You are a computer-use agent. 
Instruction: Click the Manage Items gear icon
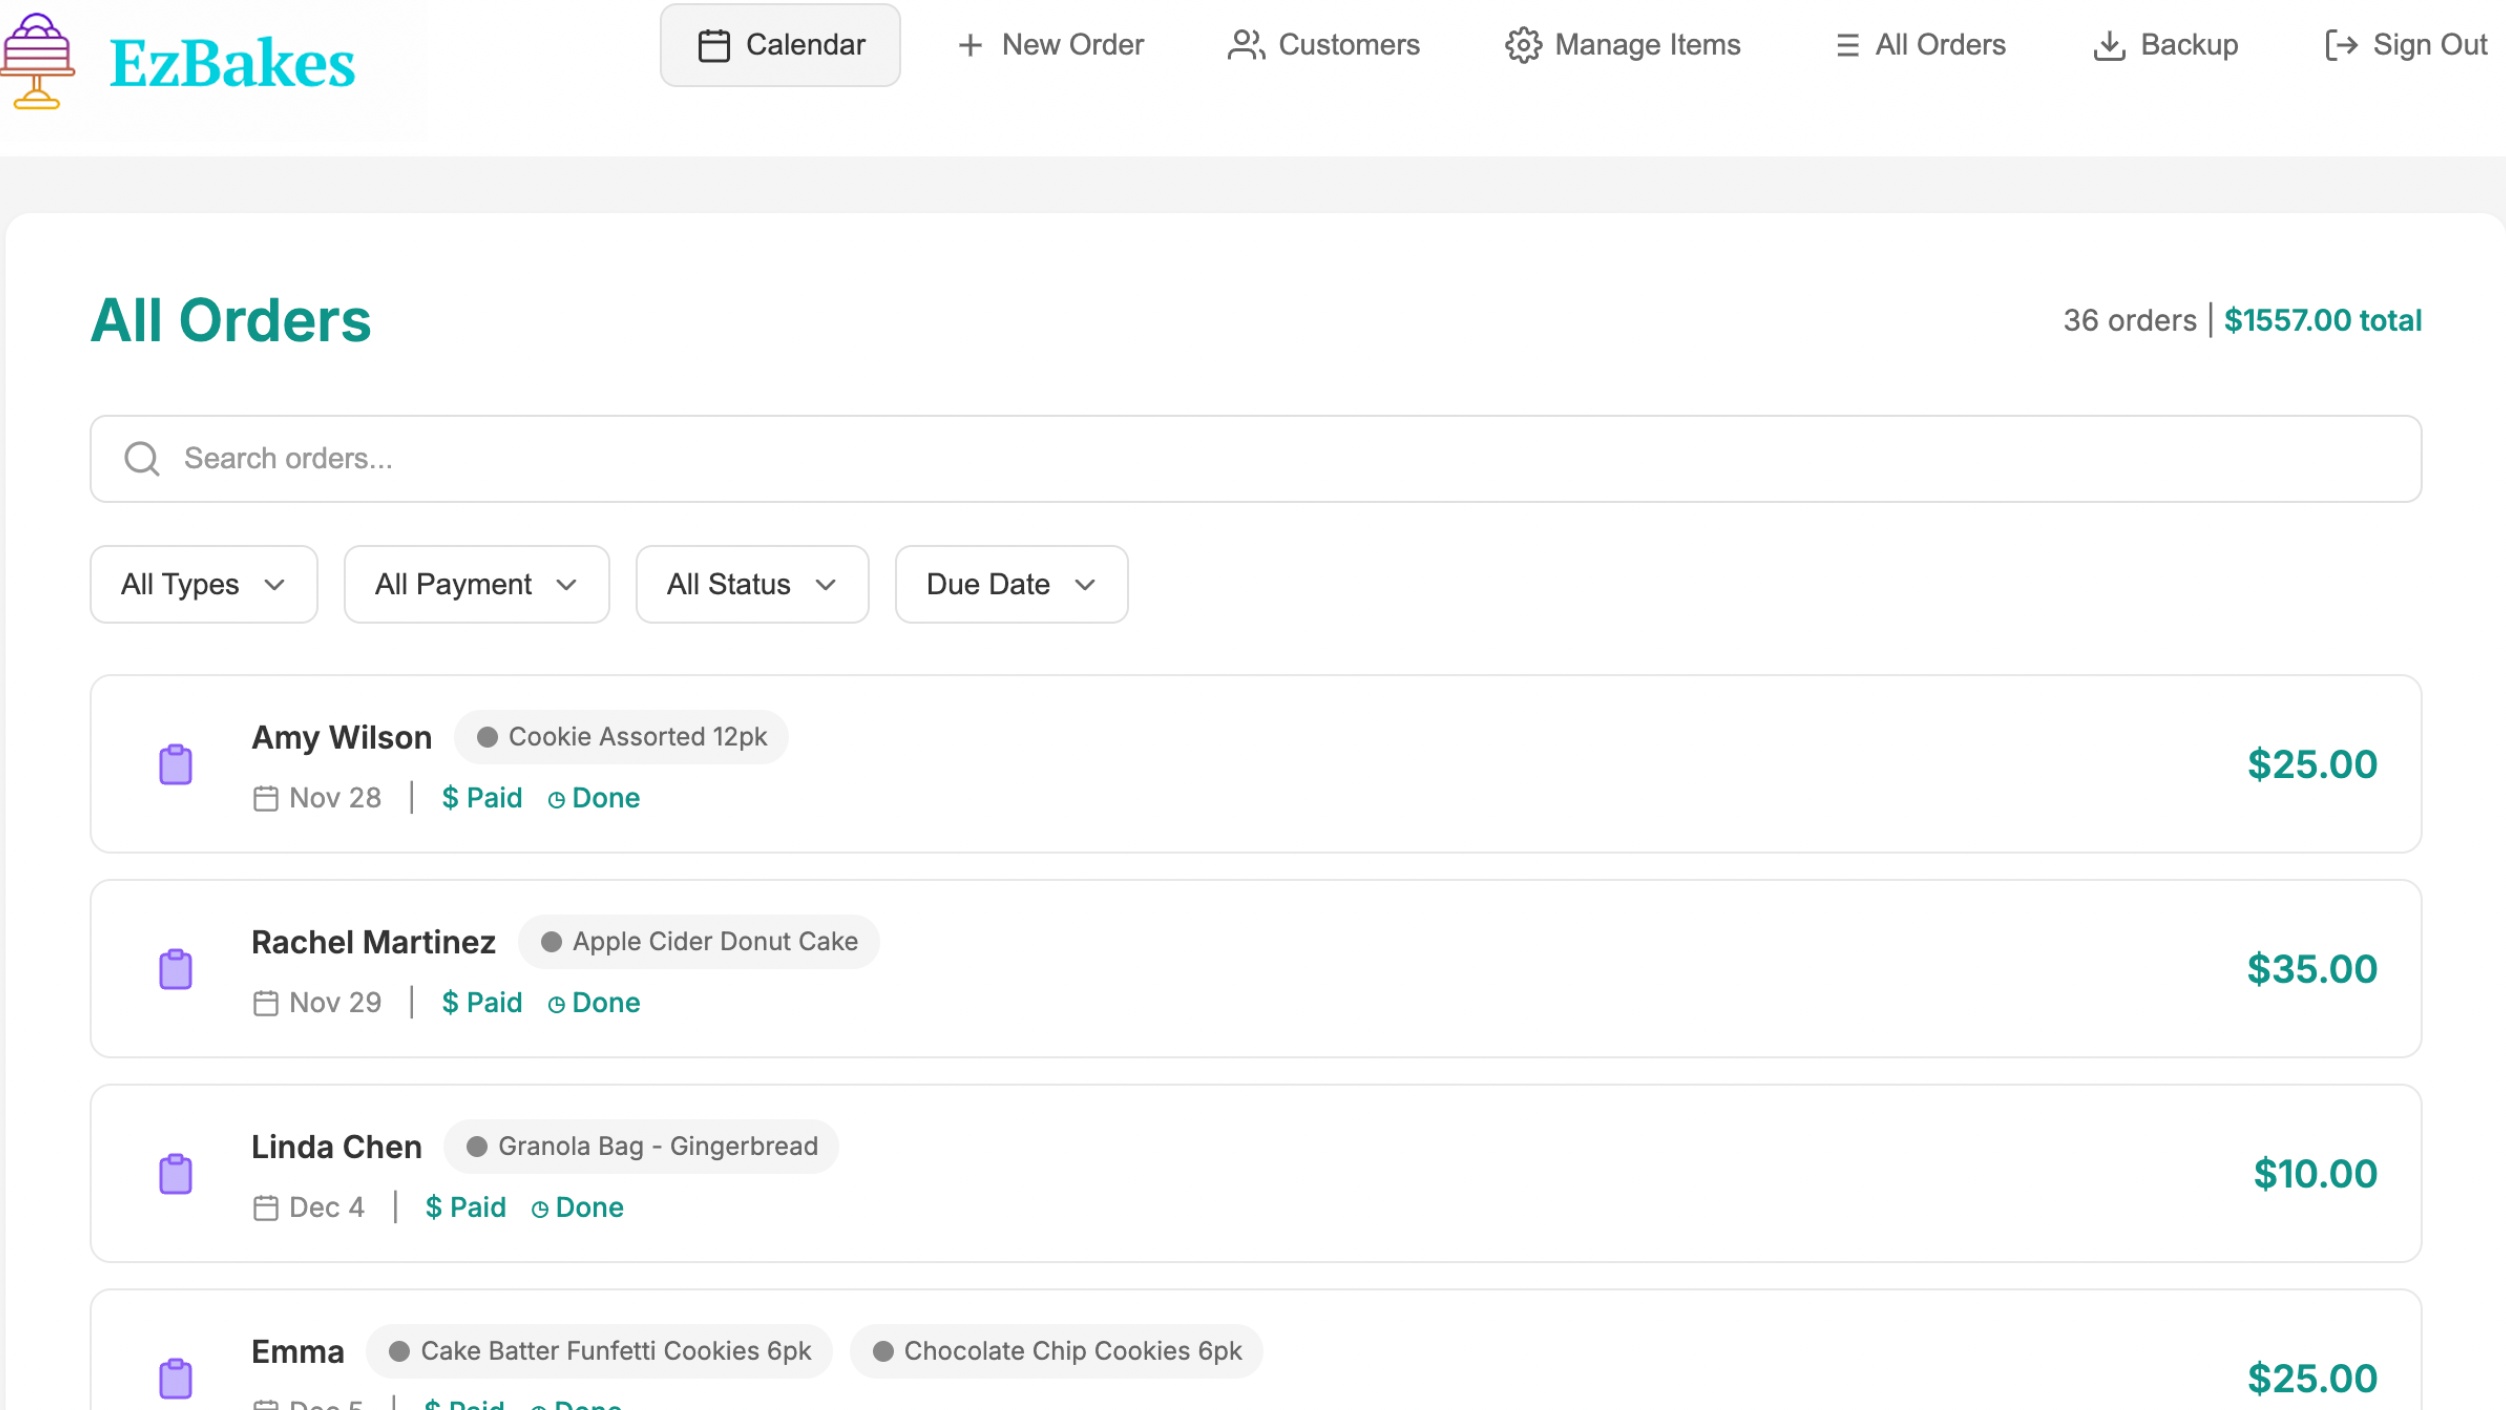pos(1522,44)
